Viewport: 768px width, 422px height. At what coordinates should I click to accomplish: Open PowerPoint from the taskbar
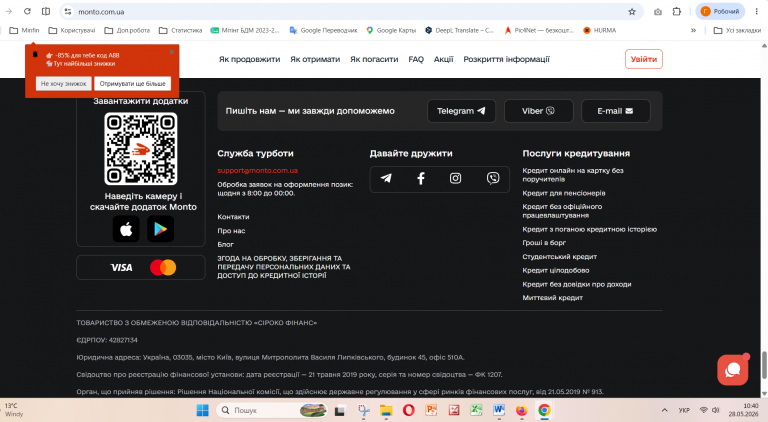point(431,410)
